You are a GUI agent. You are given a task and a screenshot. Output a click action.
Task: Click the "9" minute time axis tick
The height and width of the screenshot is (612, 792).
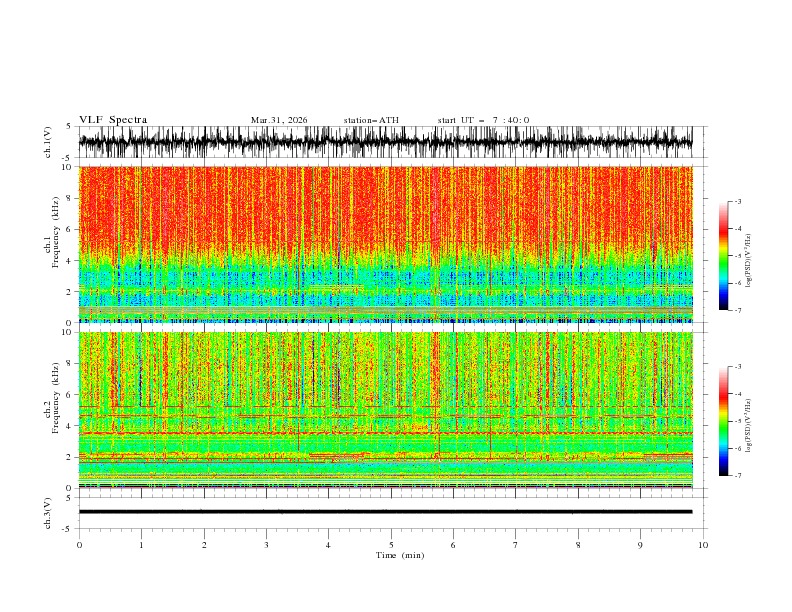pyautogui.click(x=640, y=545)
